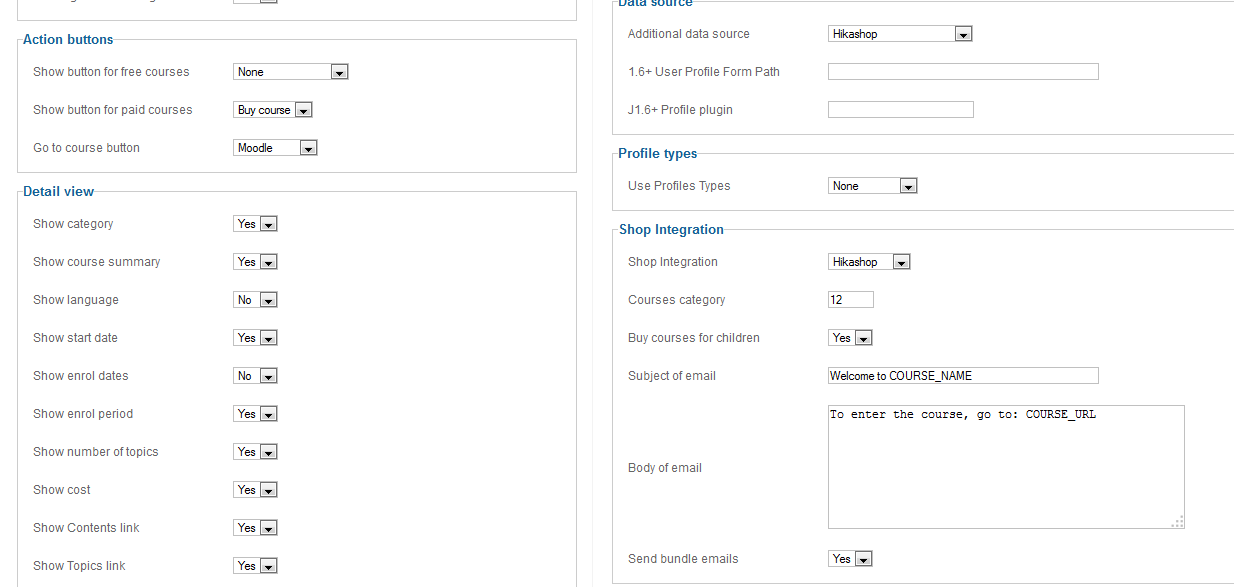Viewport: 1234px width, 587px height.
Task: Focus the J1.6+ Profile plugin text field
Action: pyautogui.click(x=900, y=110)
